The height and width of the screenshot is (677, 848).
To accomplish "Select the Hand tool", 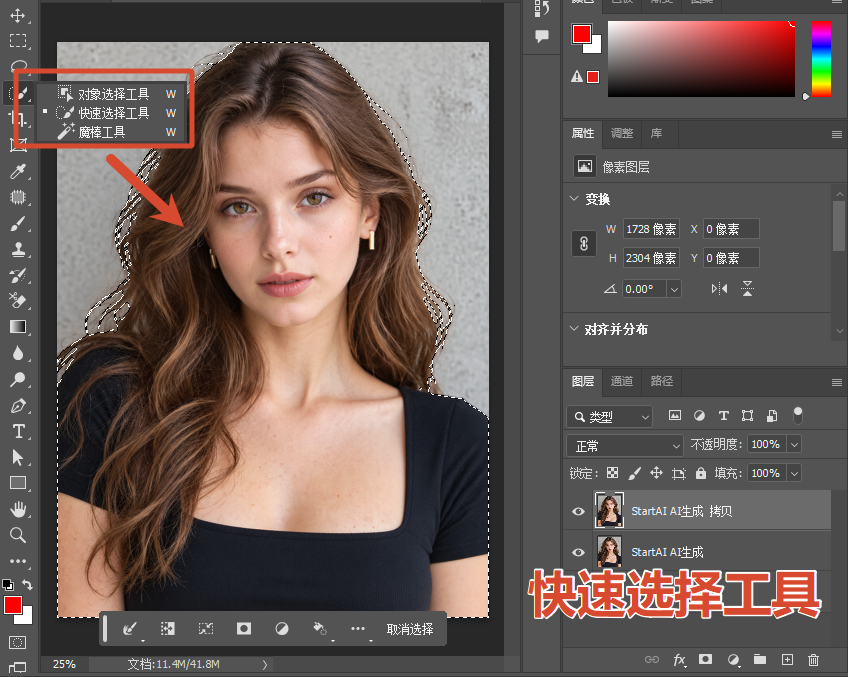I will click(17, 509).
